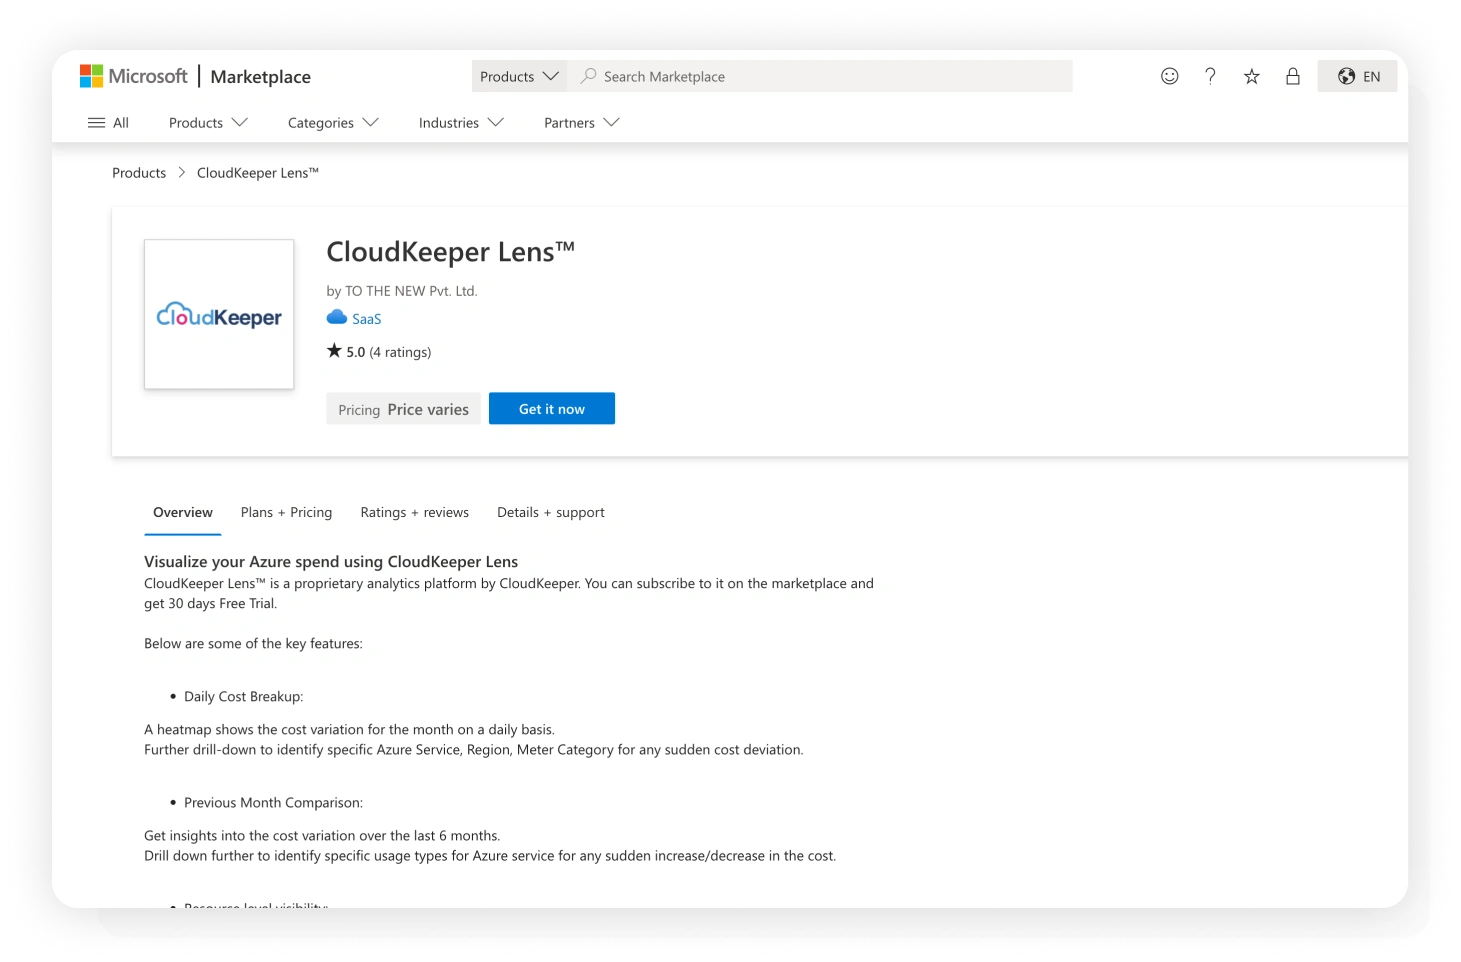Click the heading Visualize your Azure spend

point(331,562)
